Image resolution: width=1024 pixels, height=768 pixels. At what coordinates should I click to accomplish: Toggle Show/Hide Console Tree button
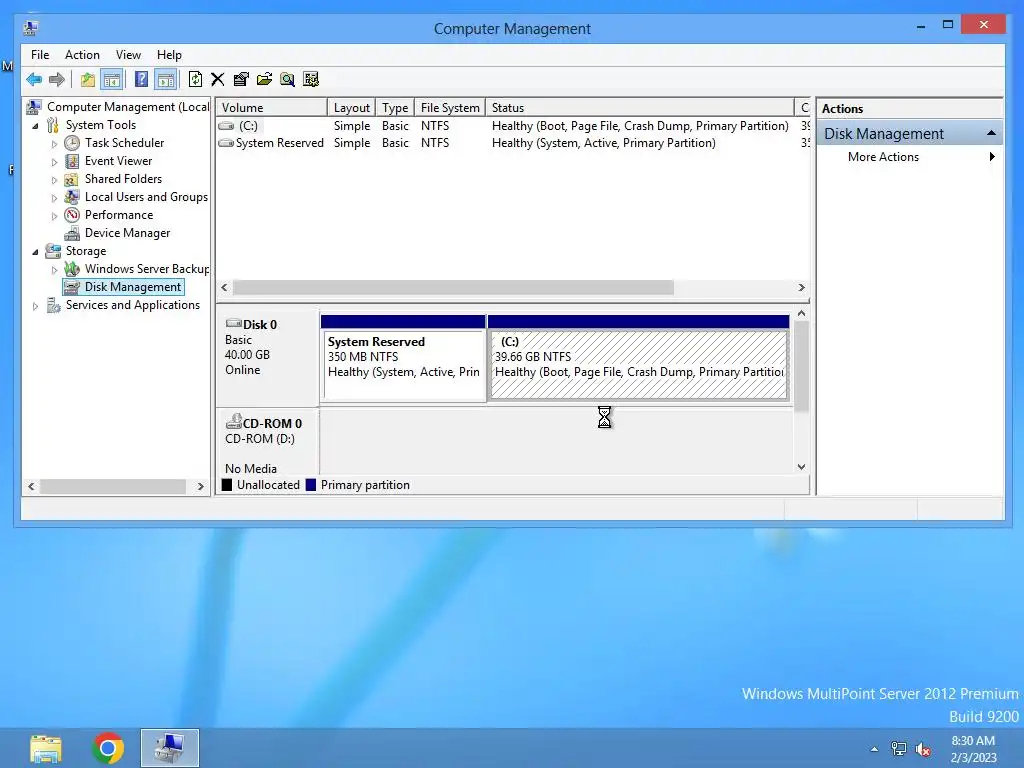click(x=112, y=80)
